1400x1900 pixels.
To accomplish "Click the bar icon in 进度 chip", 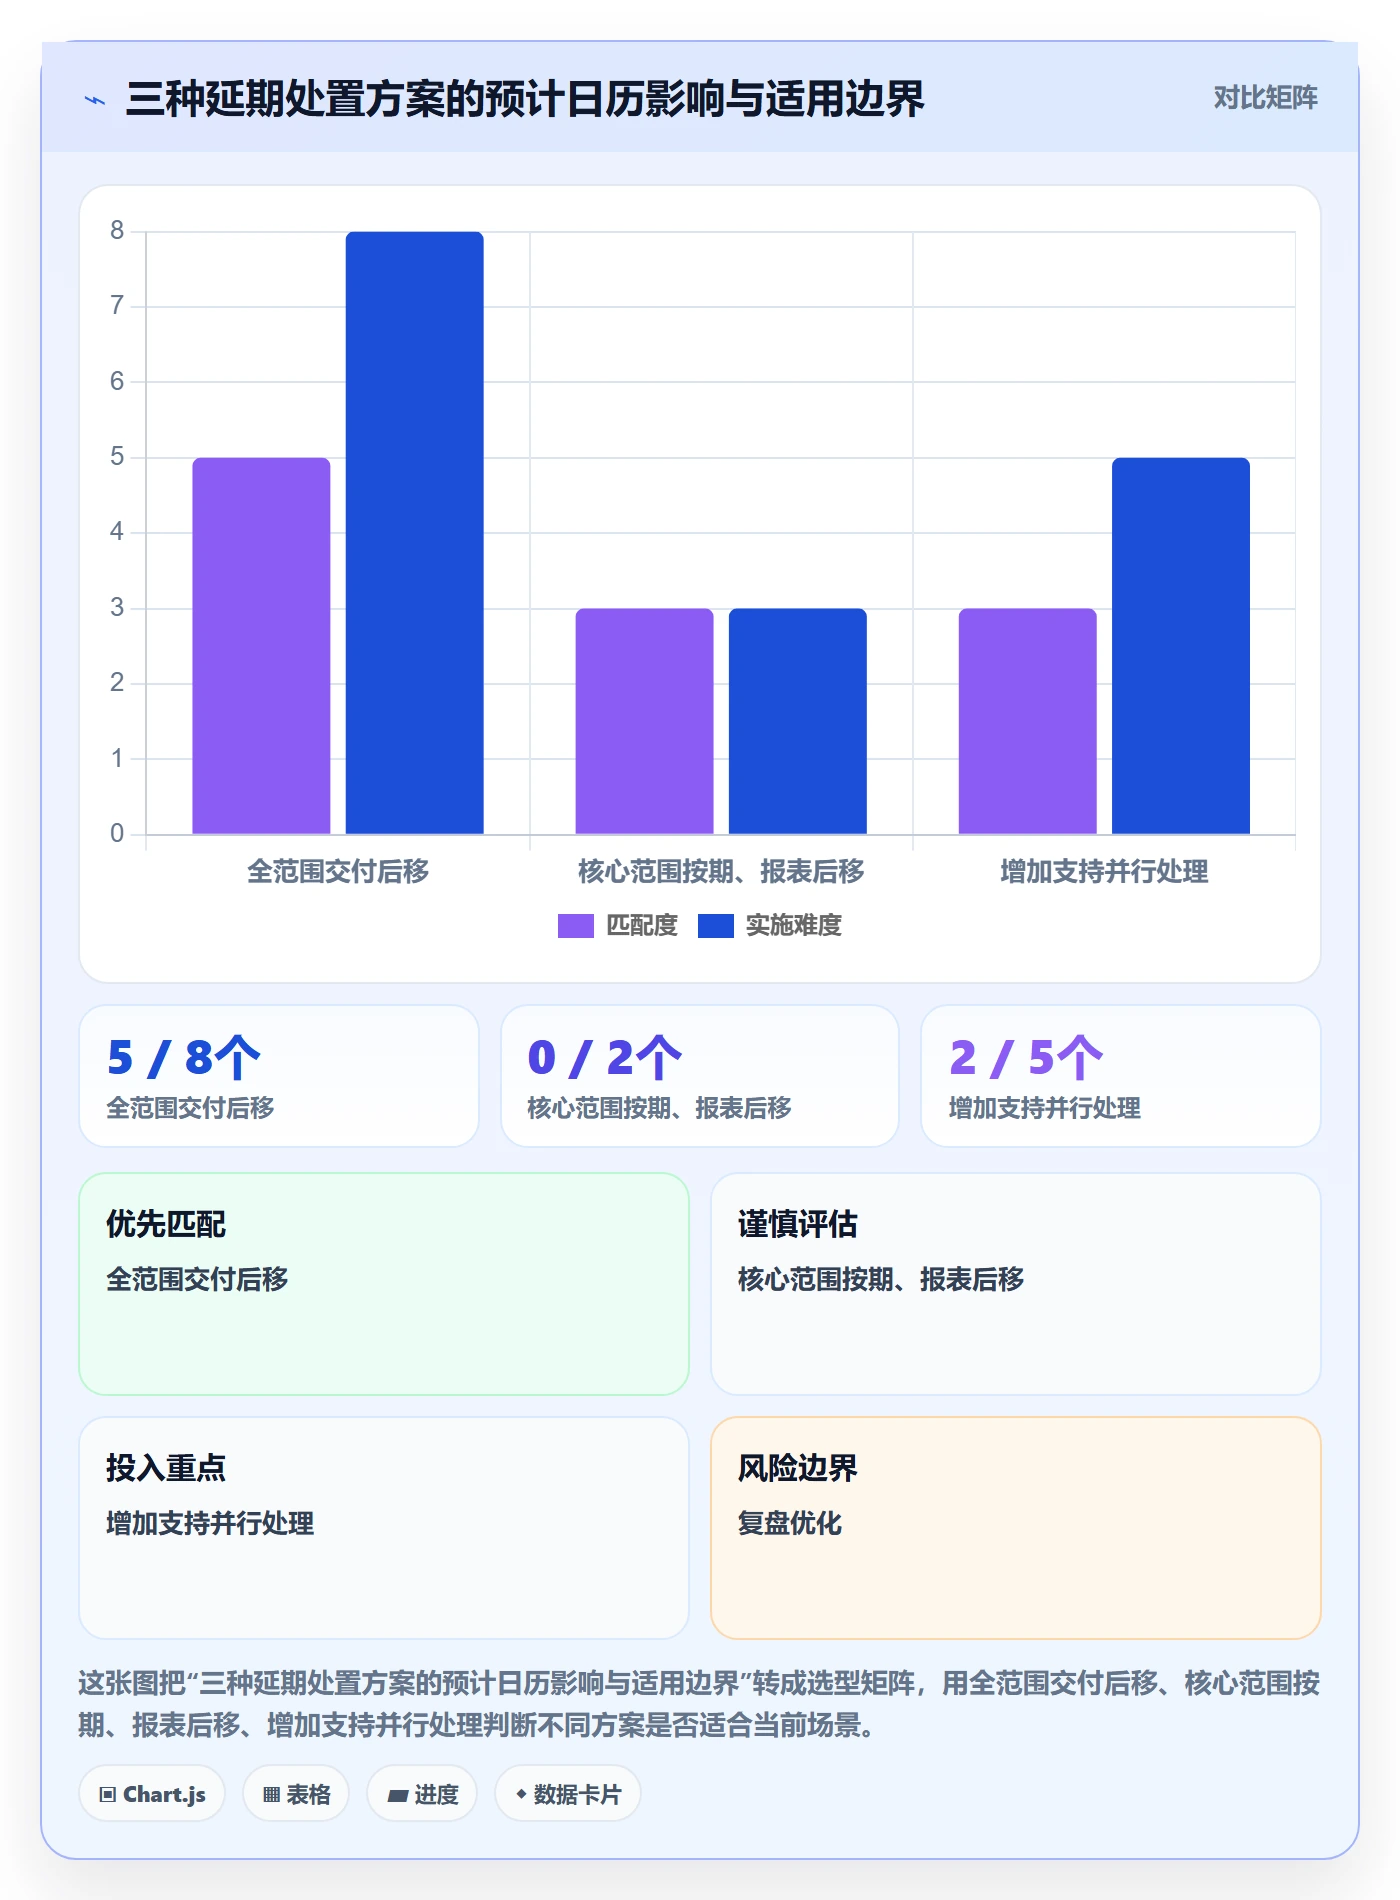I will [x=398, y=1796].
